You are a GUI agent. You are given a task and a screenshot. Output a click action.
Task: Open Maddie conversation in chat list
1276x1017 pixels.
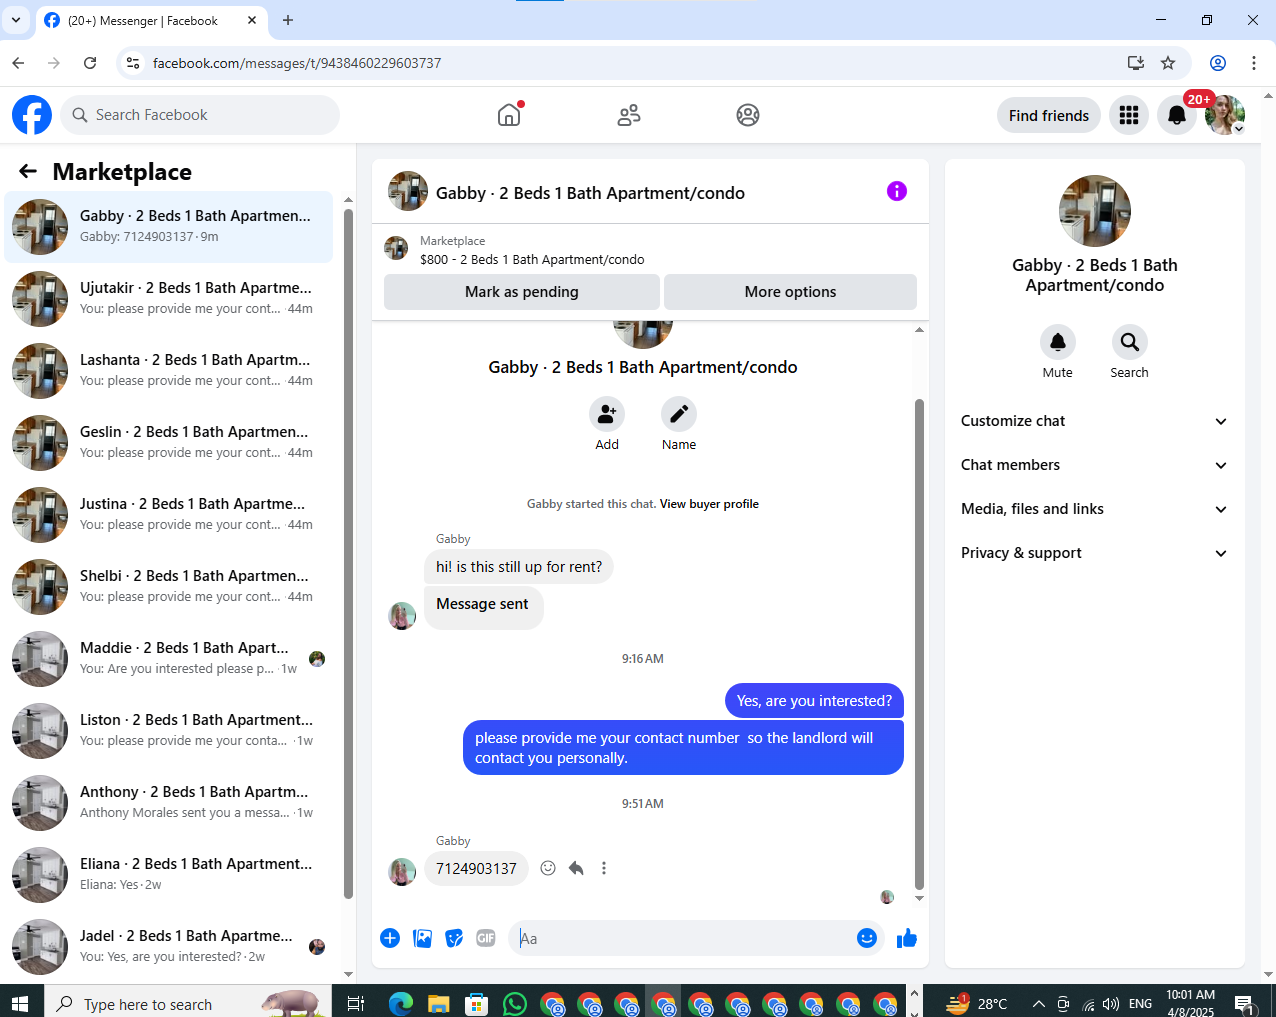tap(169, 659)
